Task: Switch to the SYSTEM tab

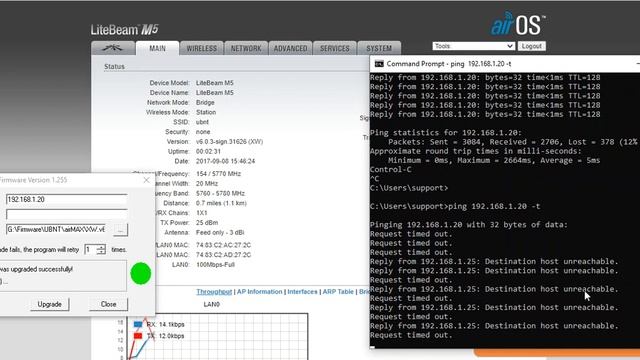Action: [379, 48]
